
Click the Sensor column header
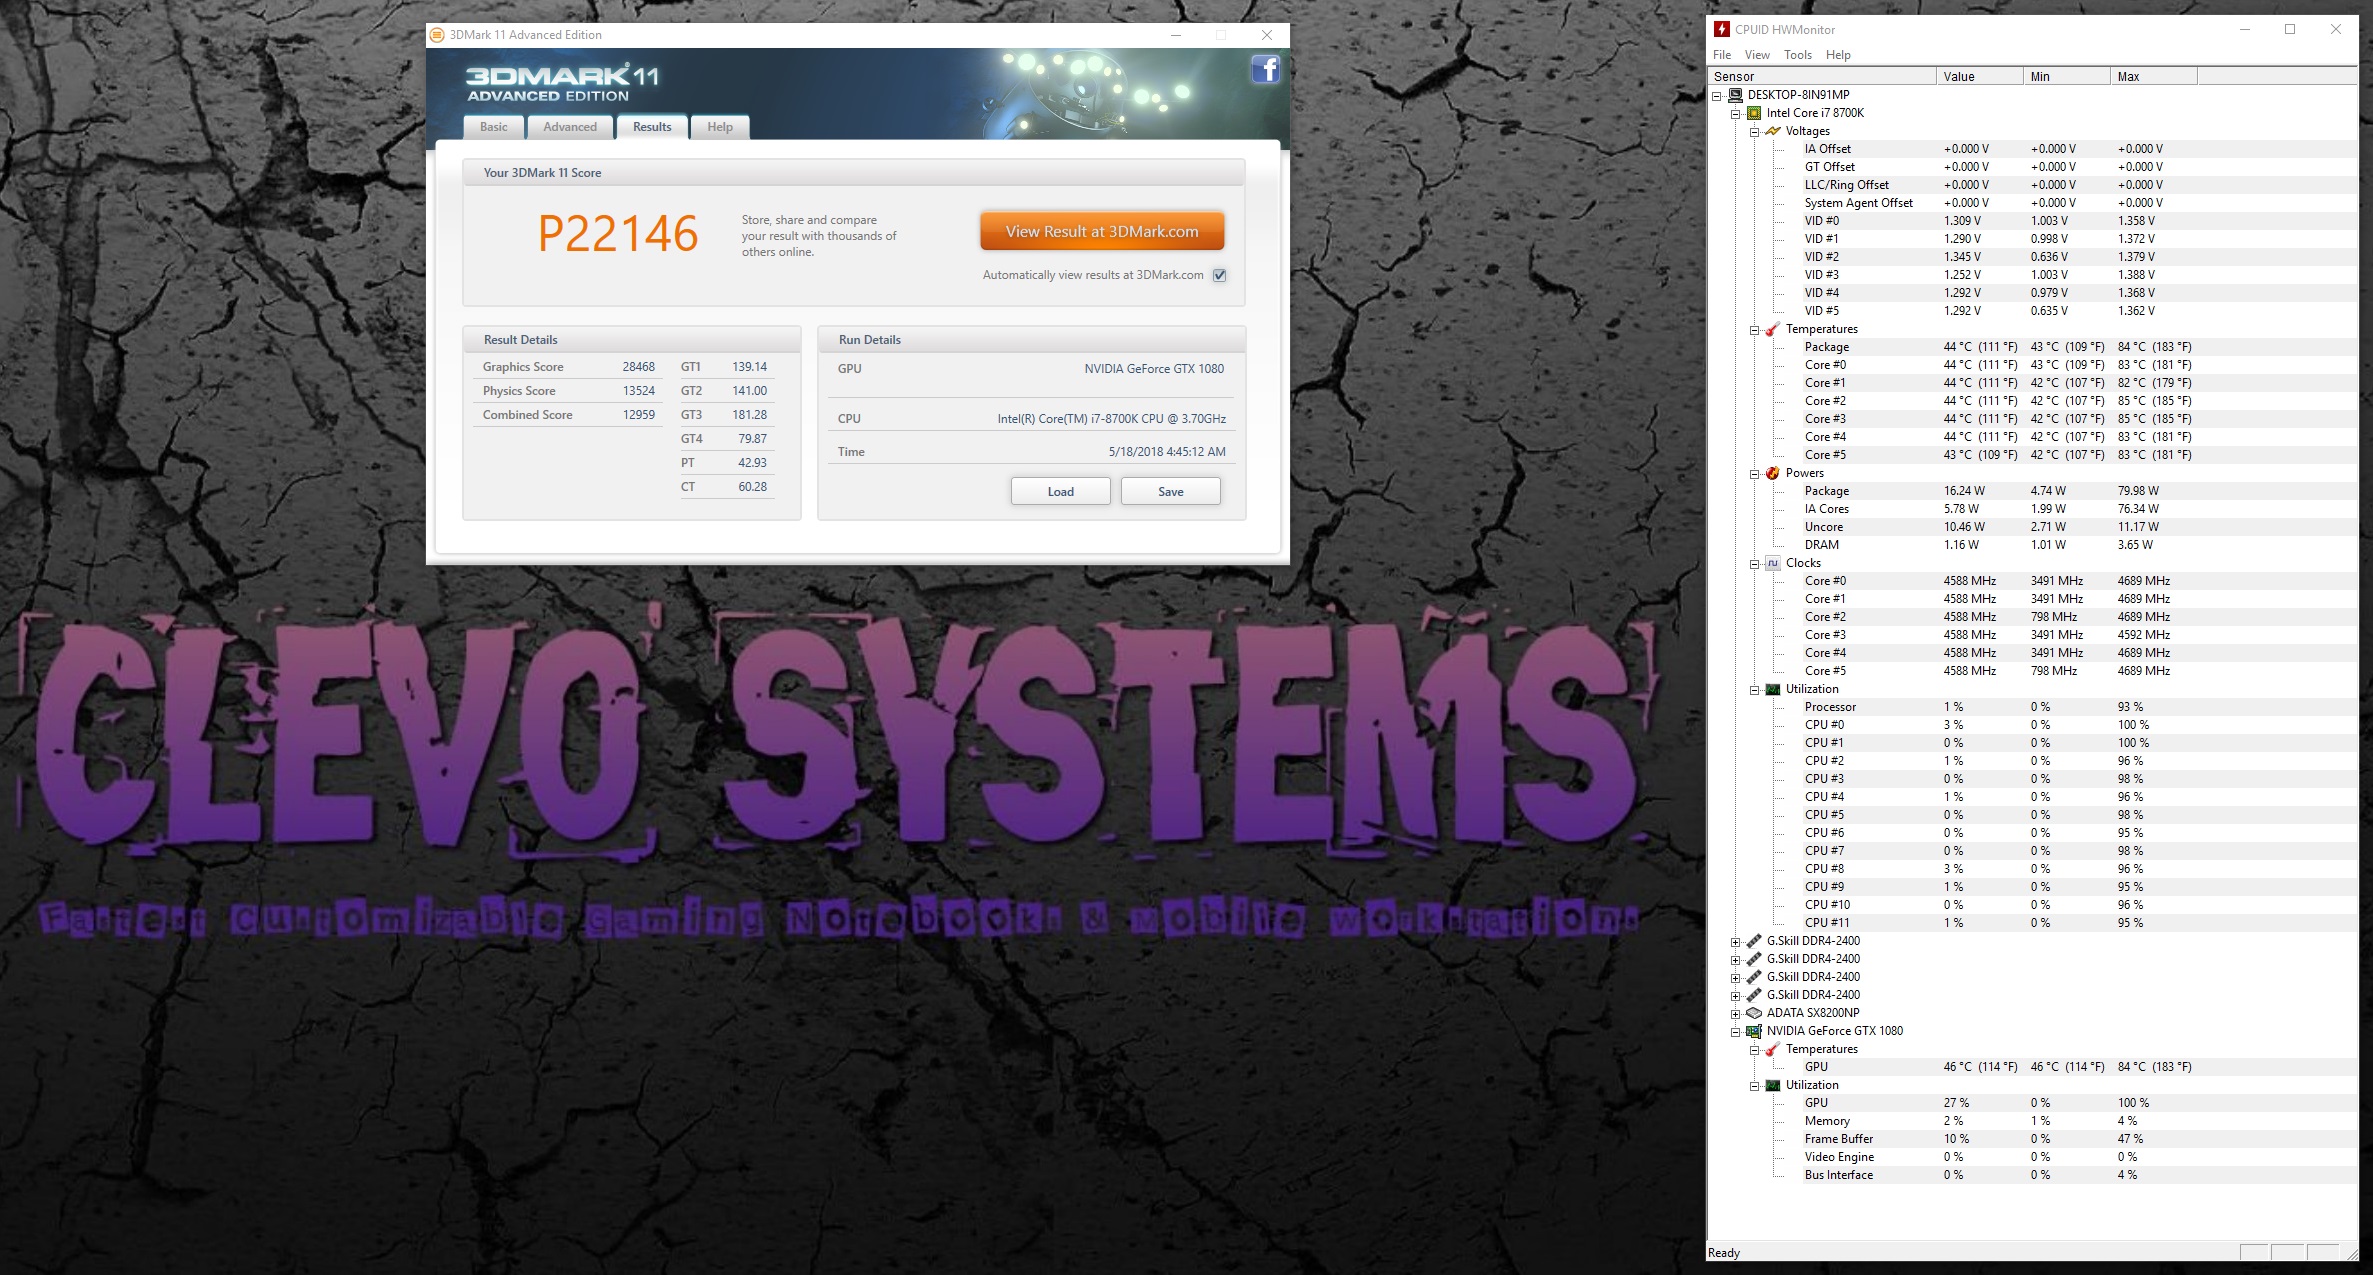(x=1822, y=77)
